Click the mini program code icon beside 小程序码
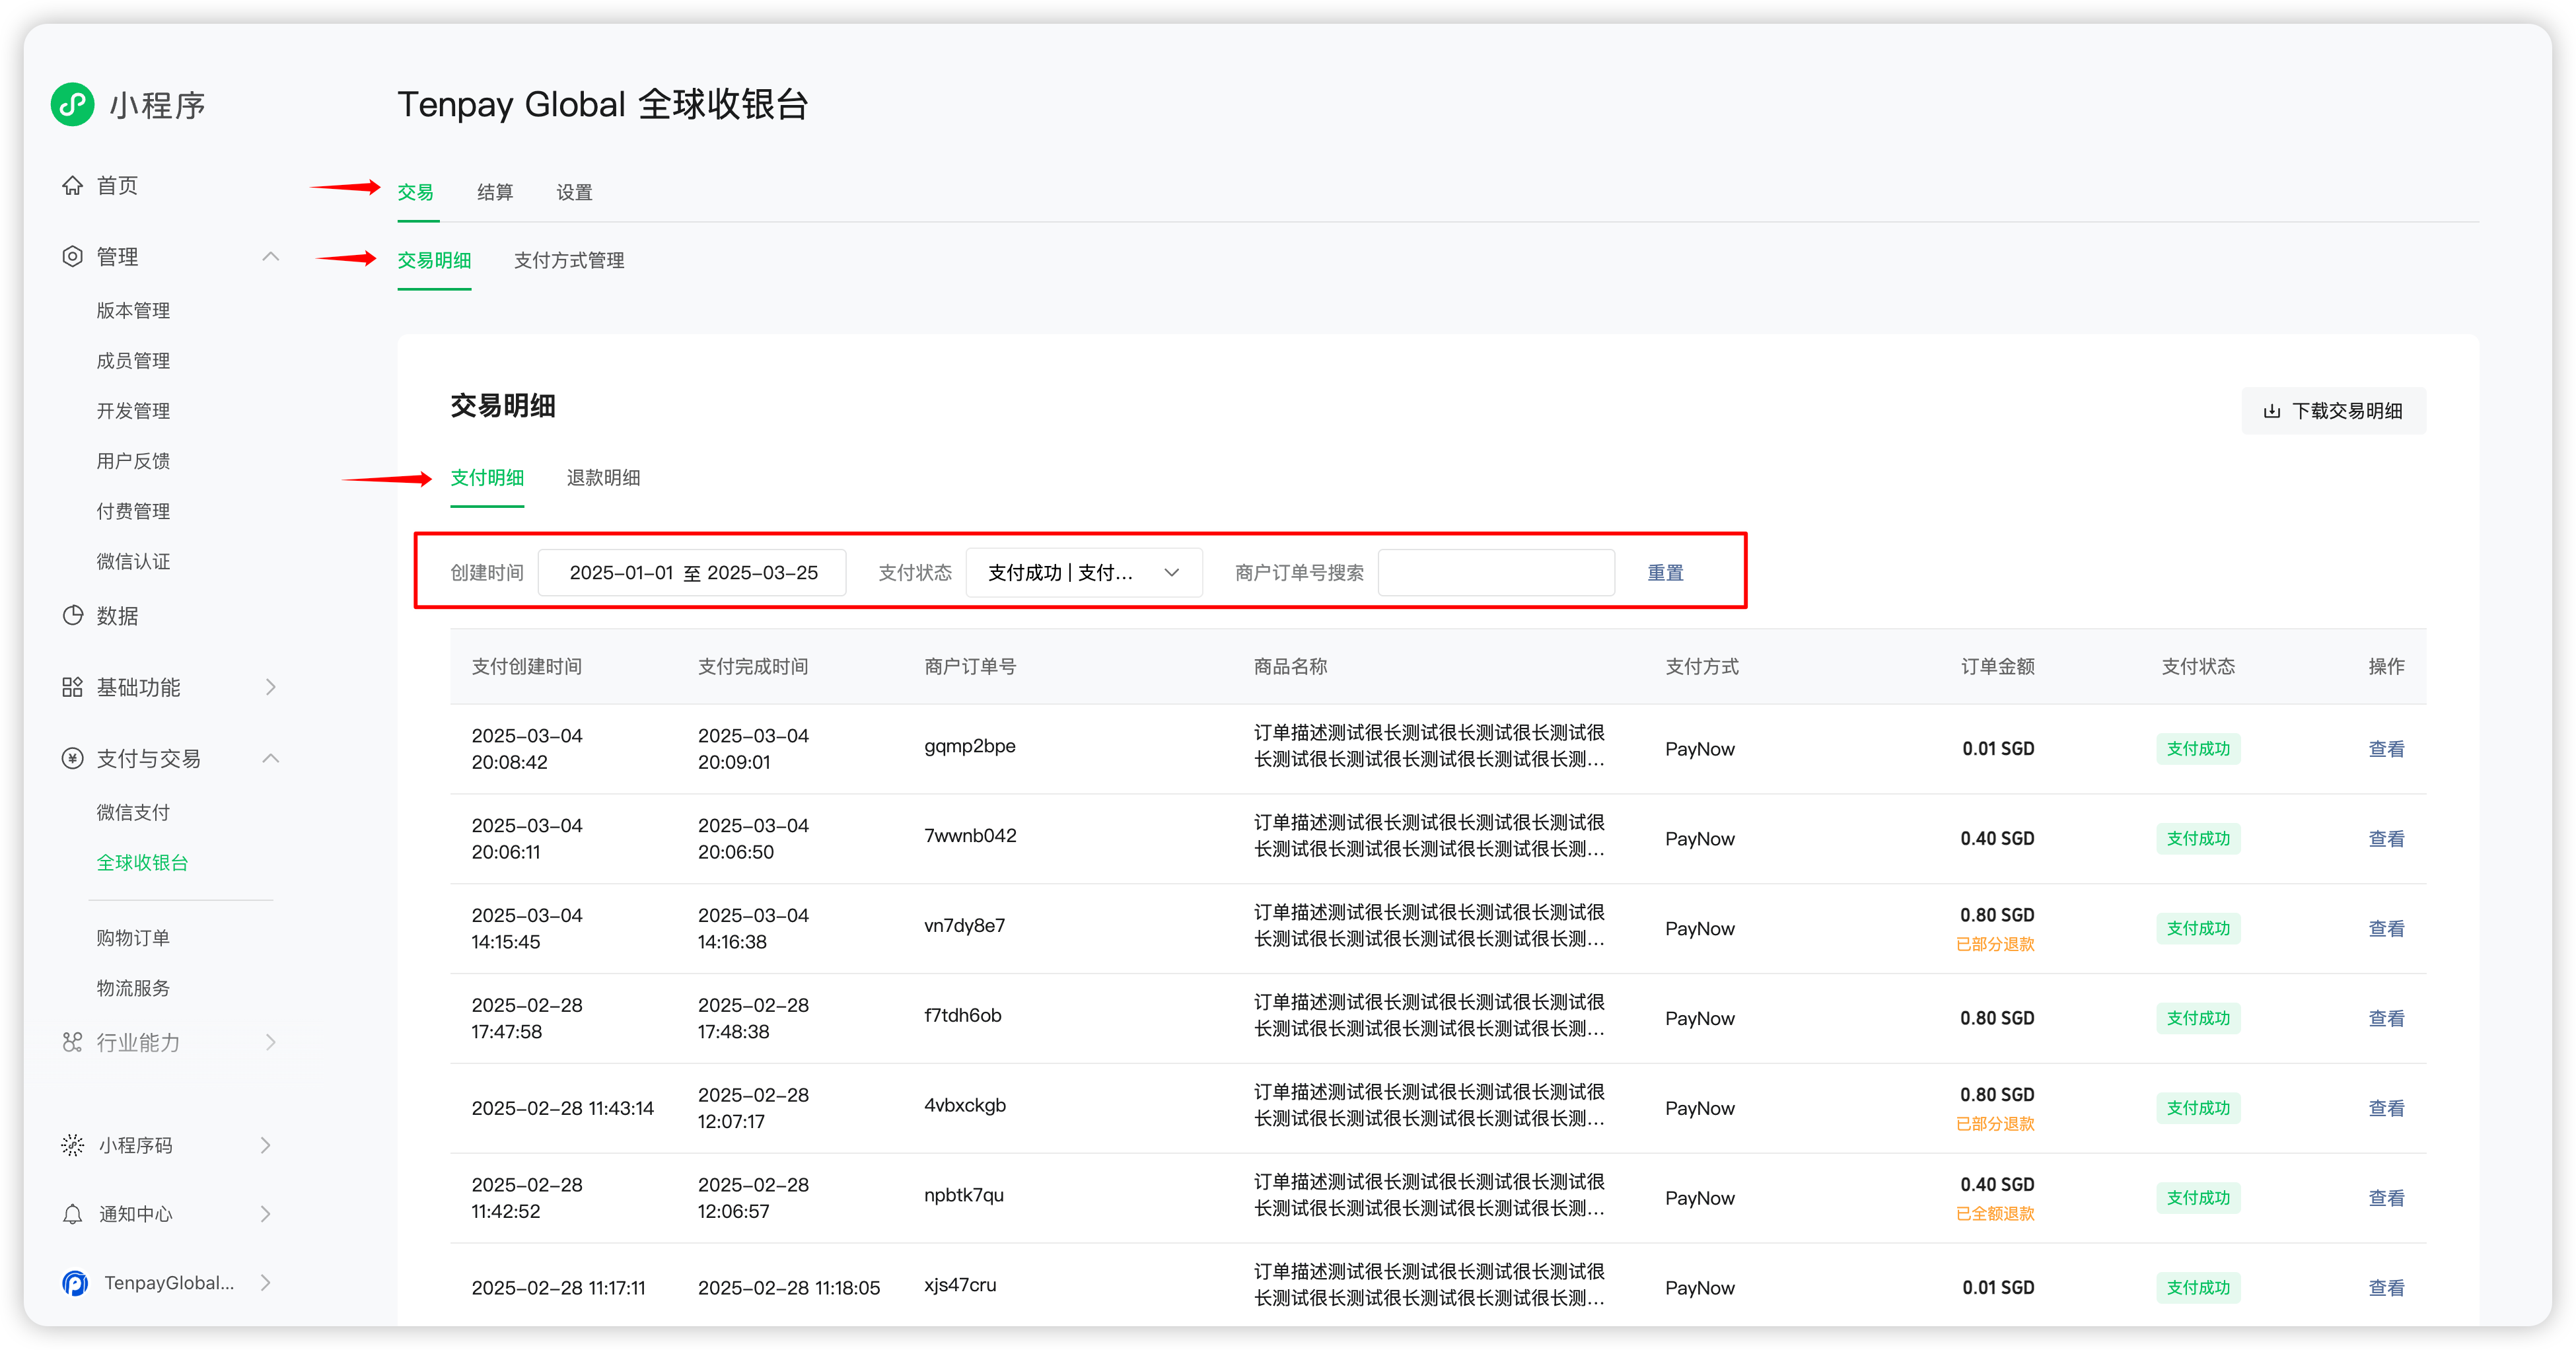 coord(72,1145)
